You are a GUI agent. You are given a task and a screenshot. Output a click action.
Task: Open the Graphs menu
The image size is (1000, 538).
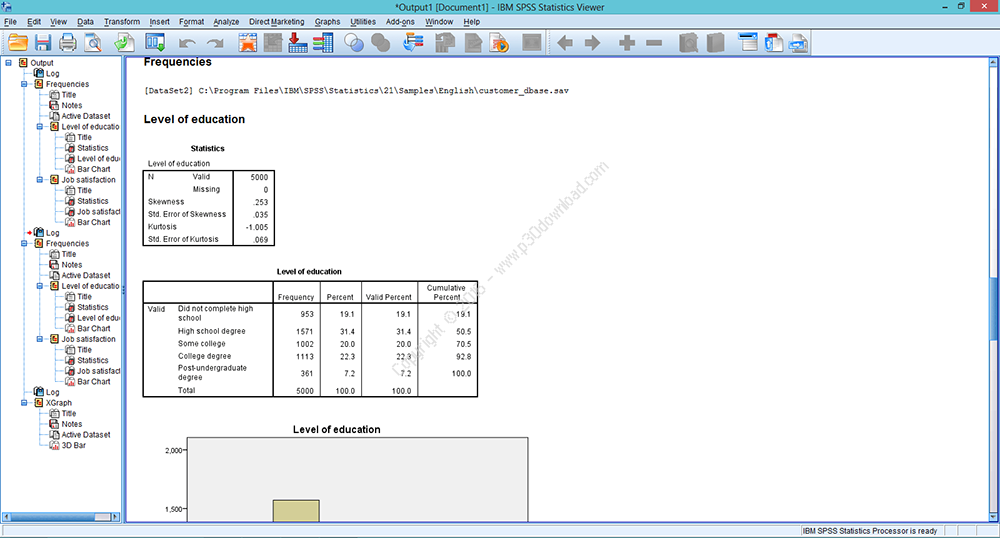327,22
